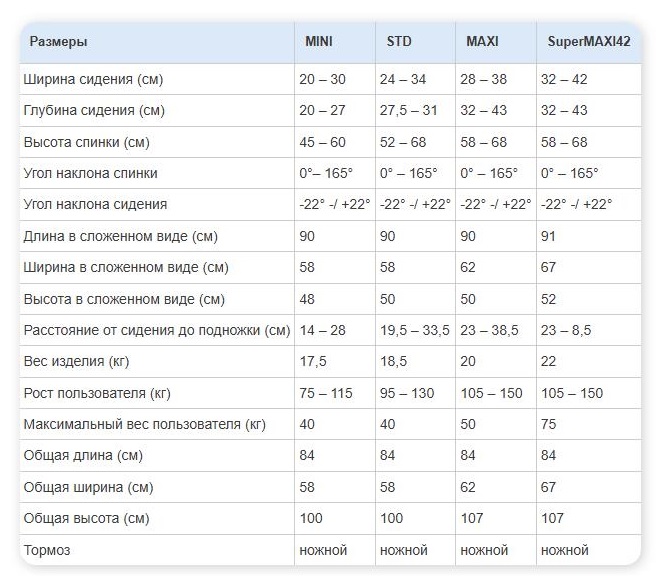
Task: Click the MAXI column header
Action: click(482, 42)
